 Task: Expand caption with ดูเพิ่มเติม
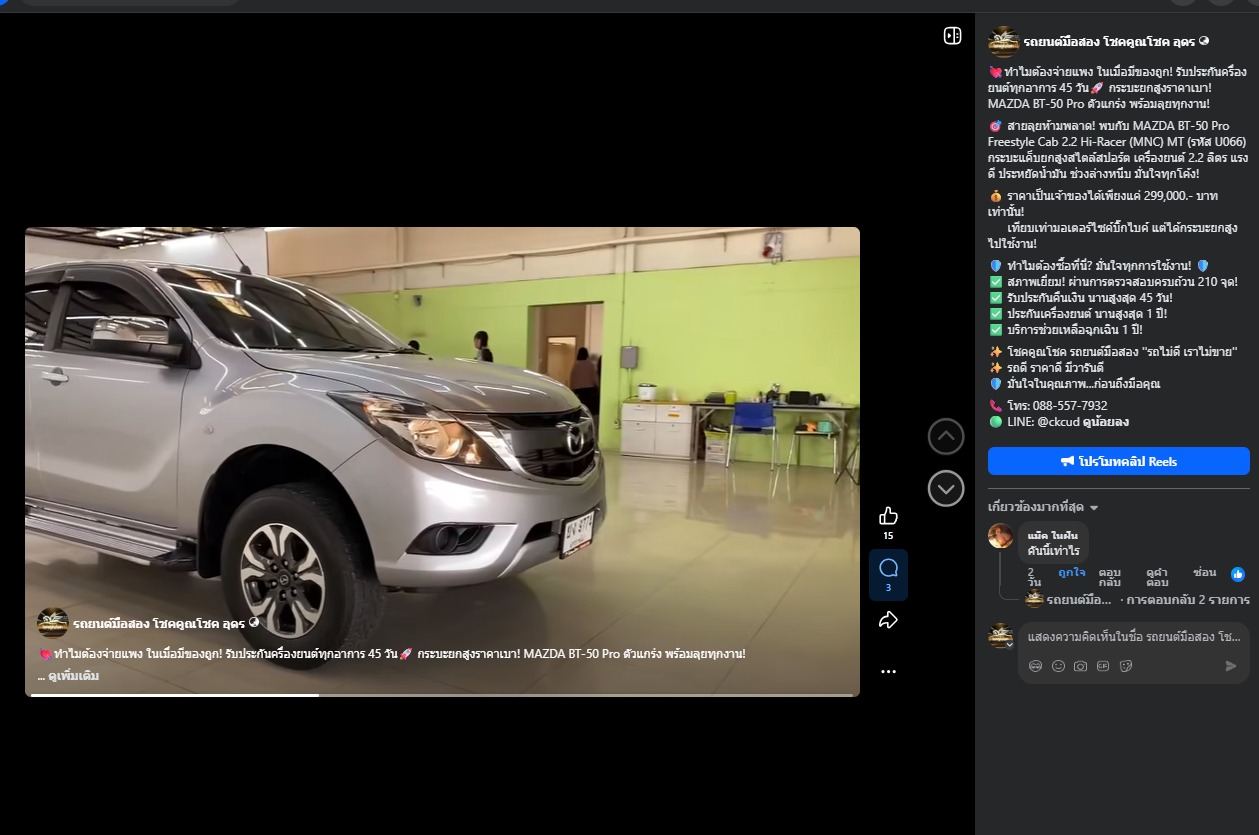click(x=73, y=676)
